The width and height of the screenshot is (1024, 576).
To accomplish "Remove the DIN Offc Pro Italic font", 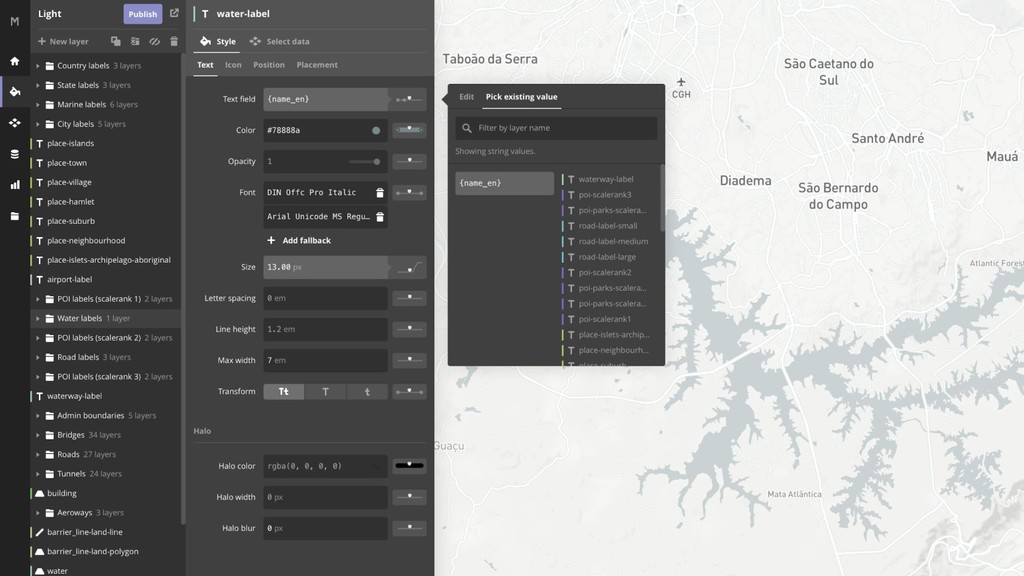I will [380, 192].
